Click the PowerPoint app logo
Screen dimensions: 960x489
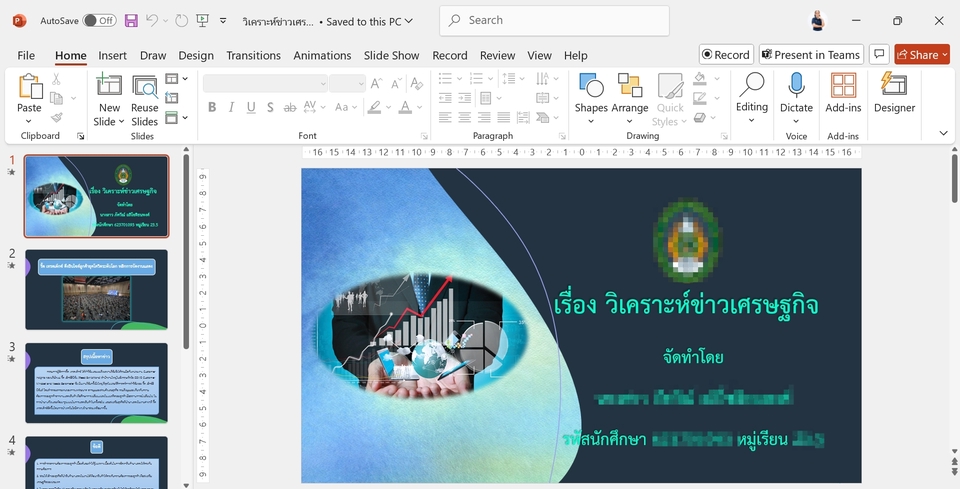[20, 21]
